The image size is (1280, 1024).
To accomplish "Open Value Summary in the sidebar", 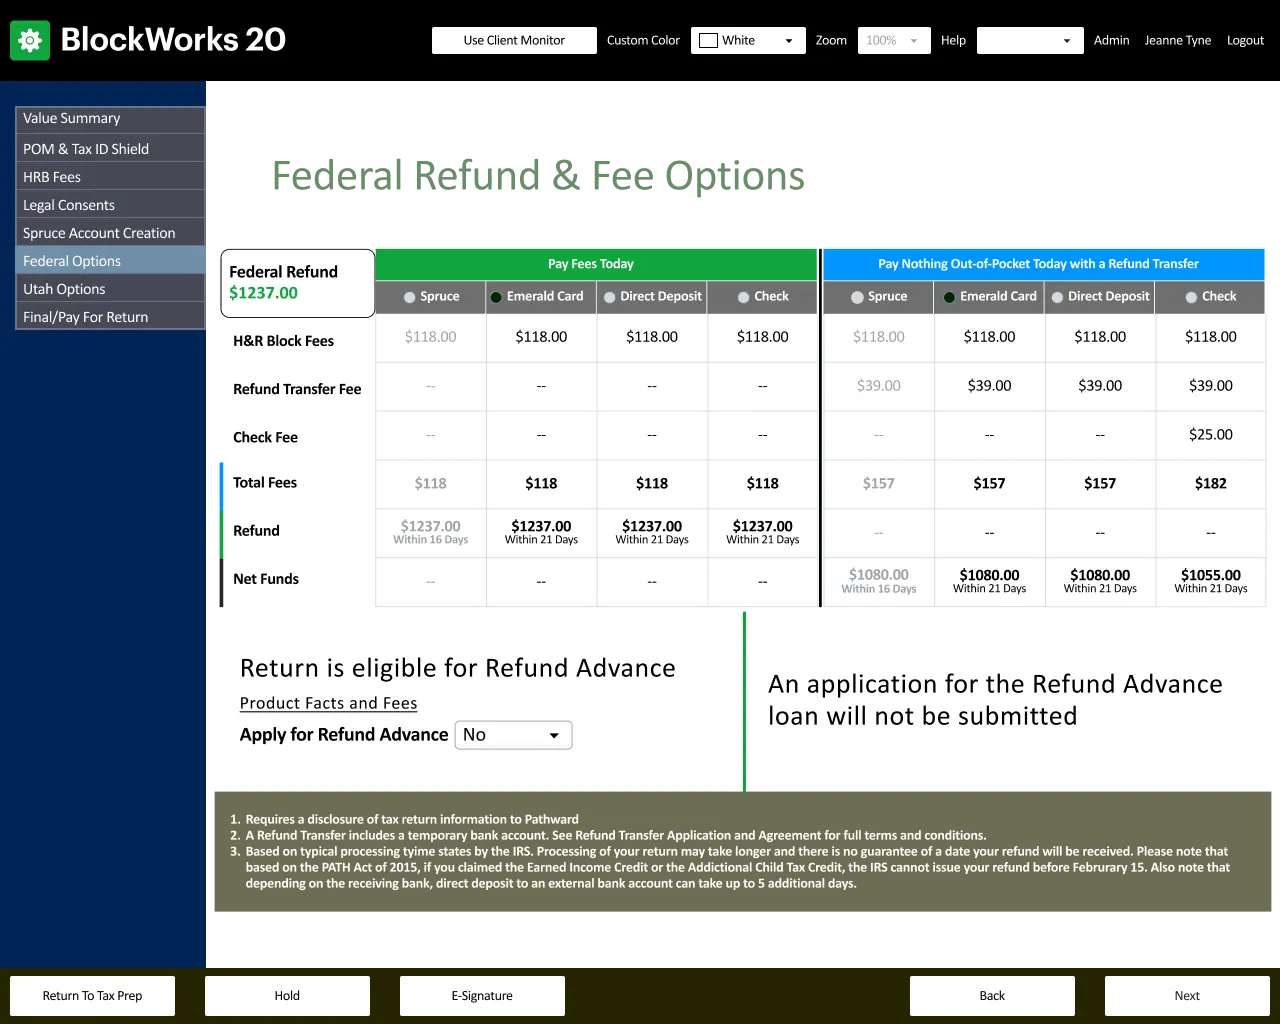I will coord(110,118).
